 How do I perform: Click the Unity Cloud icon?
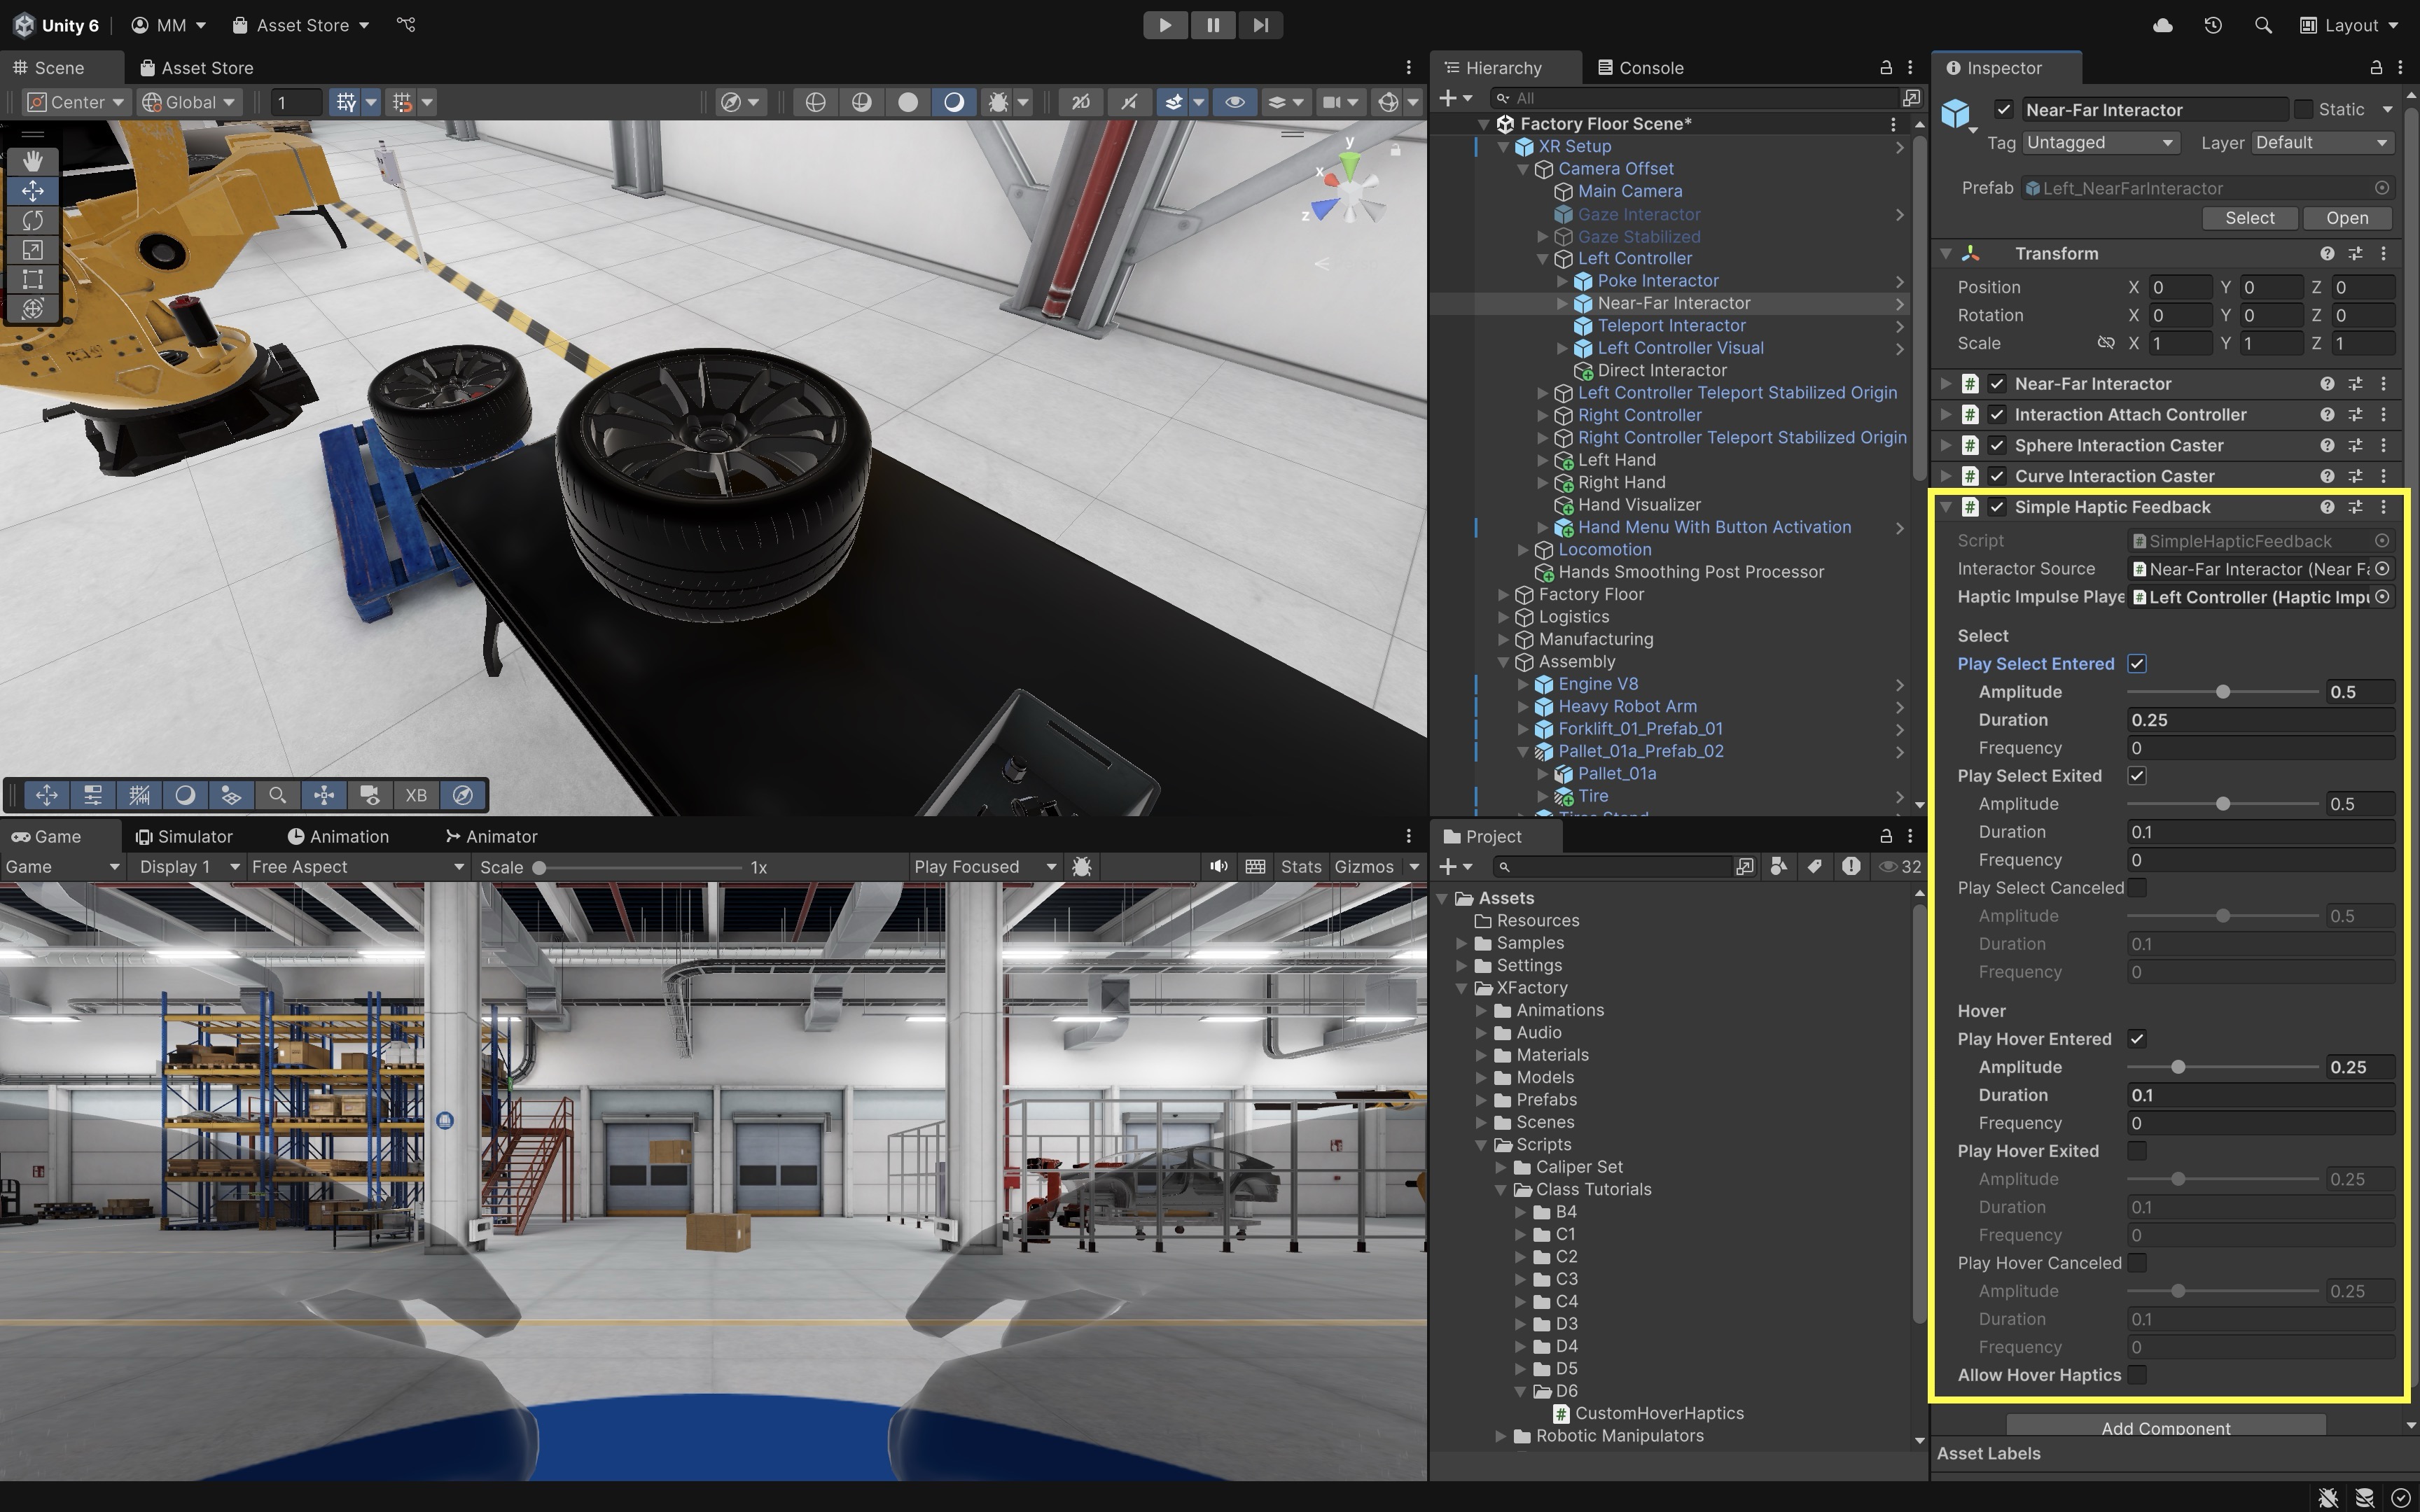2163,25
